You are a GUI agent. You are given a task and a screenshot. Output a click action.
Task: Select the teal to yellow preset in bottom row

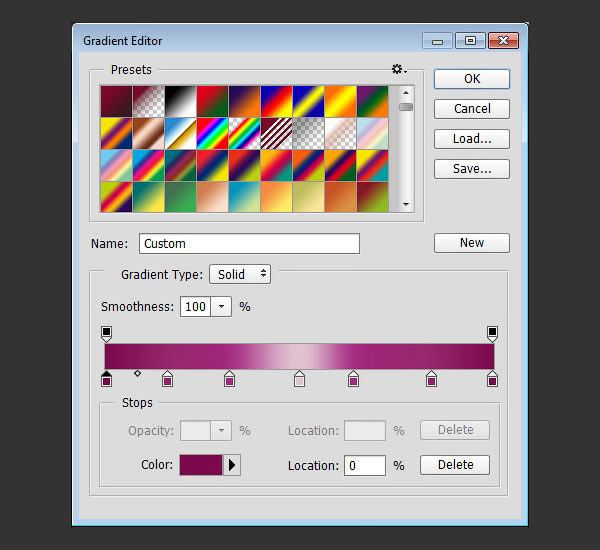(x=148, y=197)
